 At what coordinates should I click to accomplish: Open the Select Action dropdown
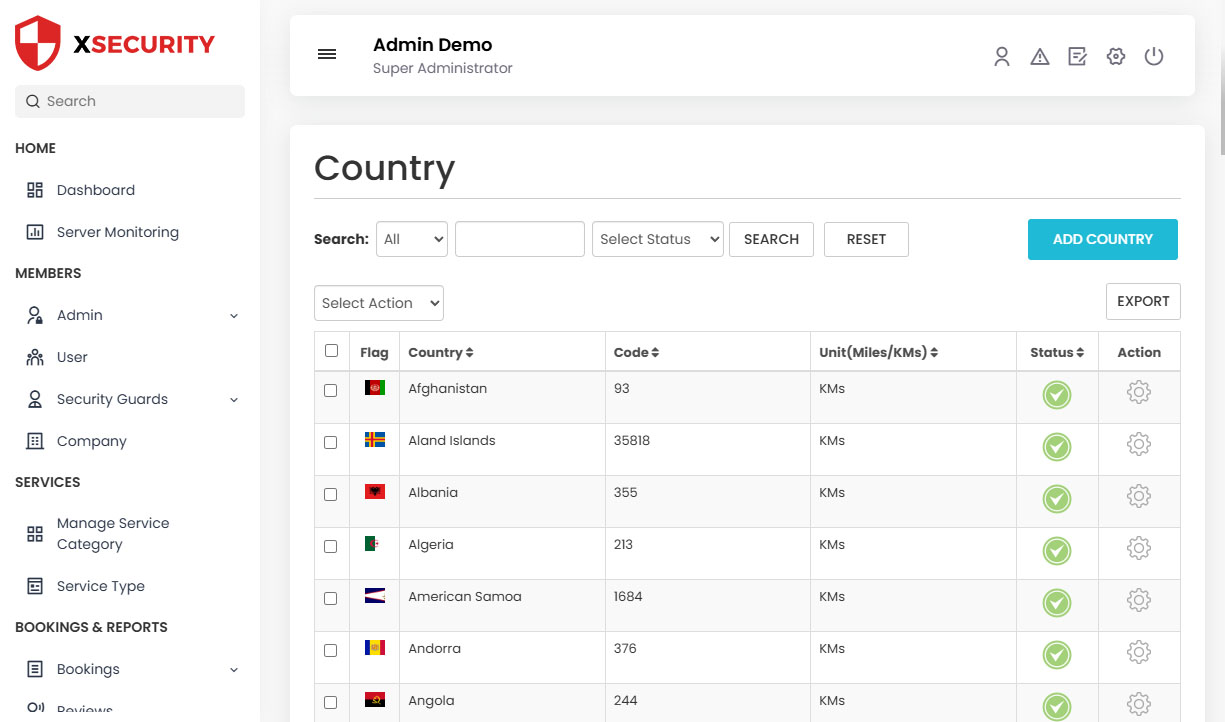[x=379, y=303]
